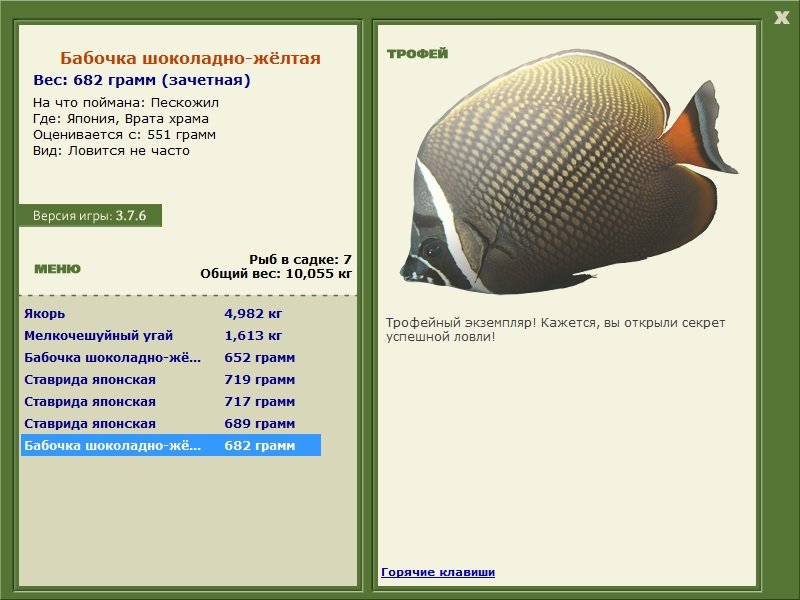Select Бабочка шоколадно-жё... 652 грамм row
800x600 pixels.
[170, 357]
